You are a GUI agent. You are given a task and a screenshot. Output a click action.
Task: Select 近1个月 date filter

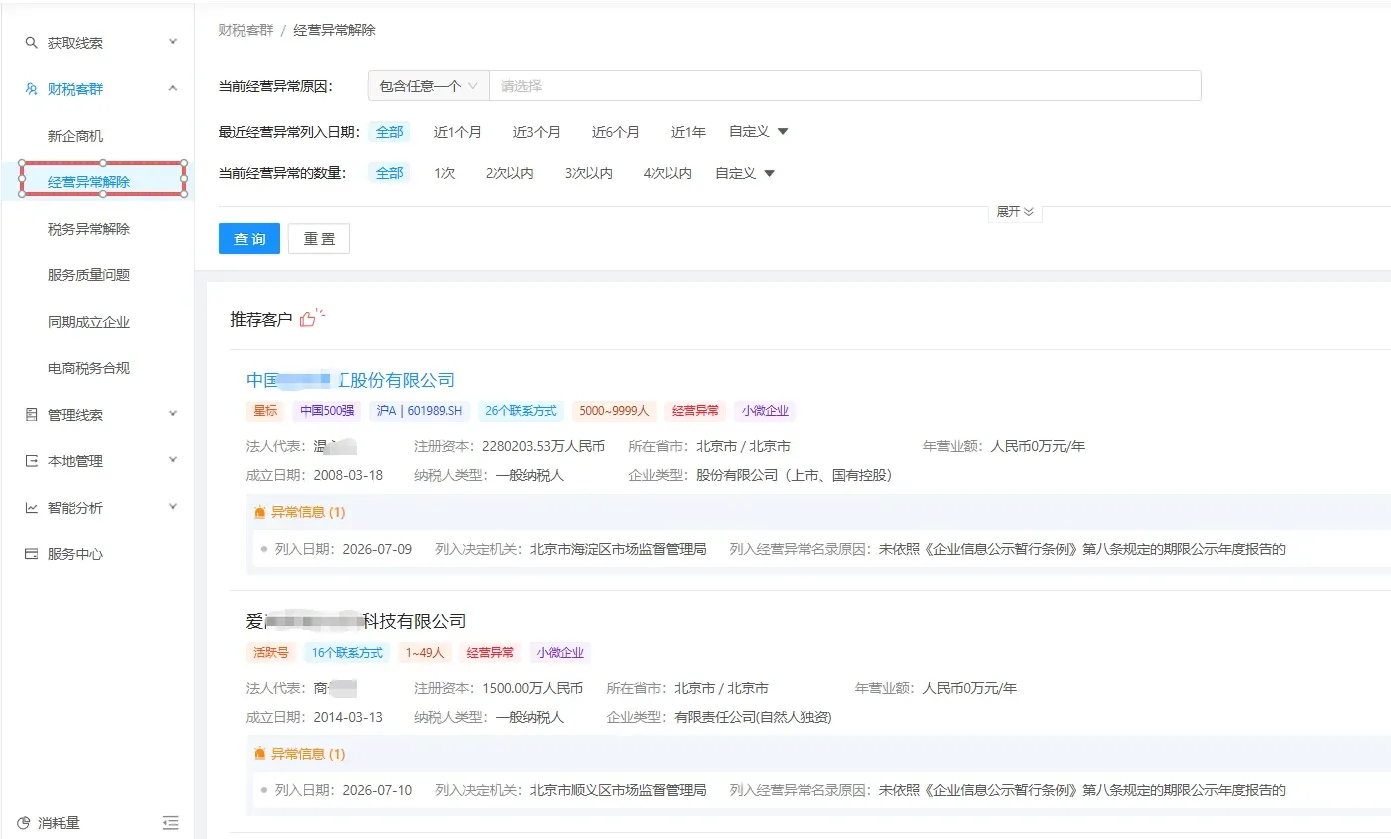458,132
